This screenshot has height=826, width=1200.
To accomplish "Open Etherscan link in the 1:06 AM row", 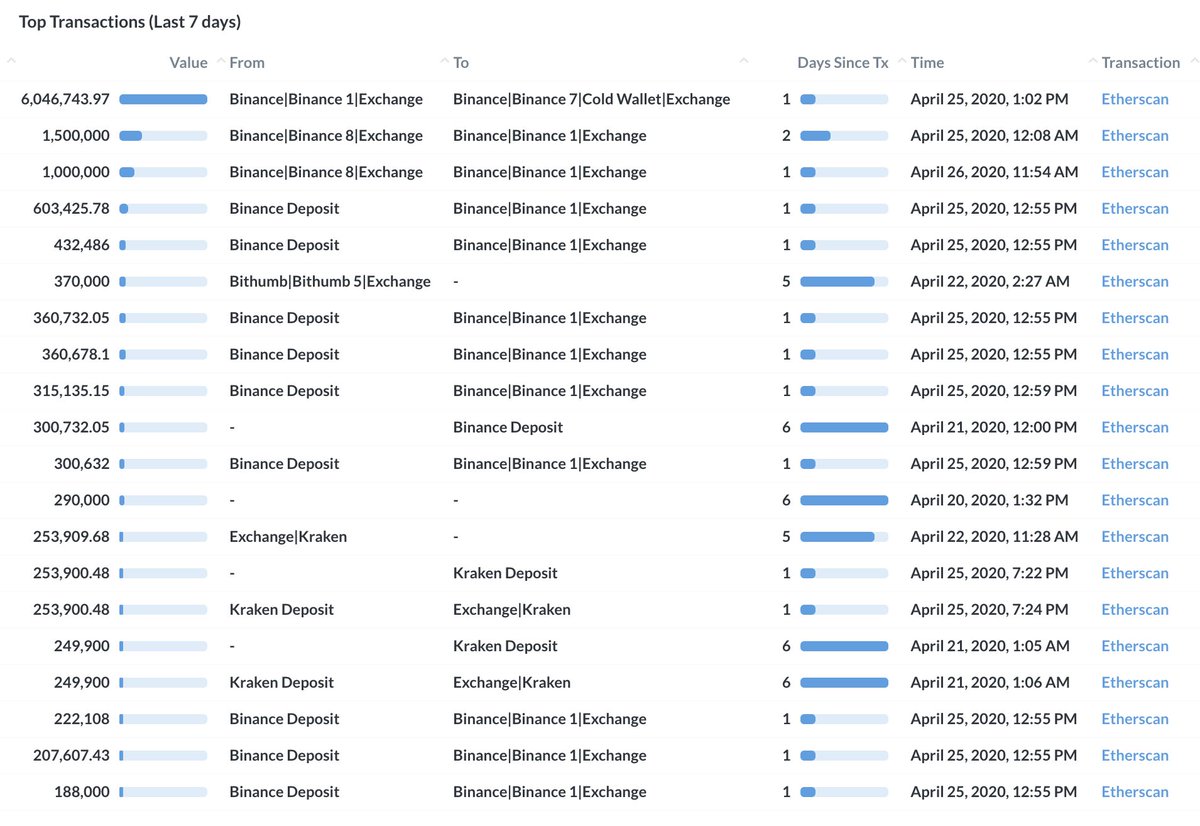I will [1135, 683].
